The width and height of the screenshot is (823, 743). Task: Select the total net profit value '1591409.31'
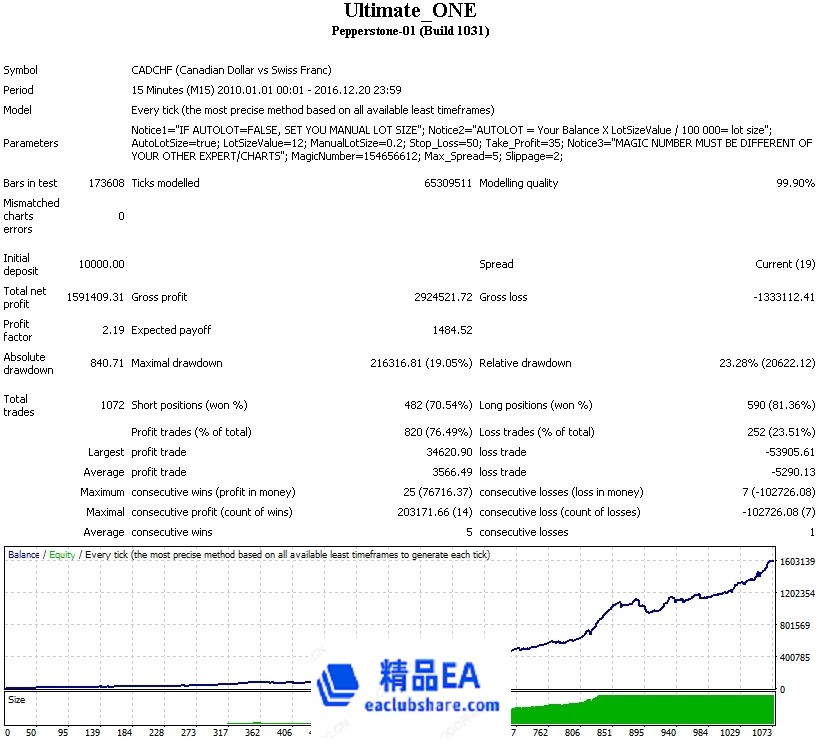(x=95, y=298)
